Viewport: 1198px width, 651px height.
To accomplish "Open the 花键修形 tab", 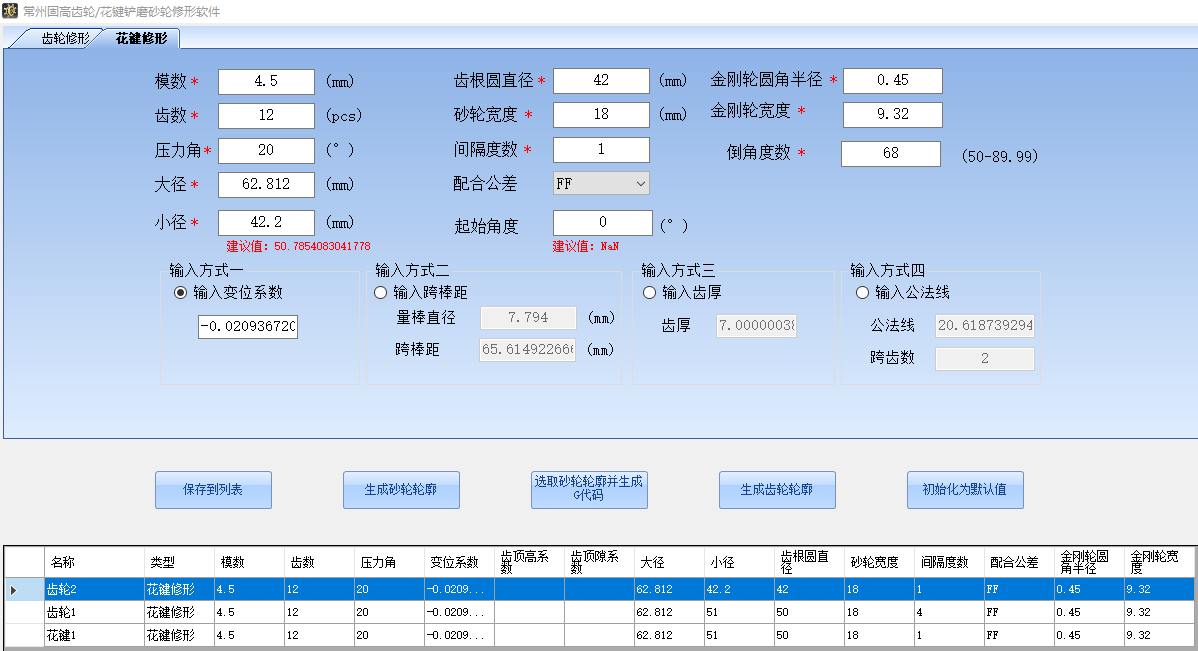I will point(141,39).
